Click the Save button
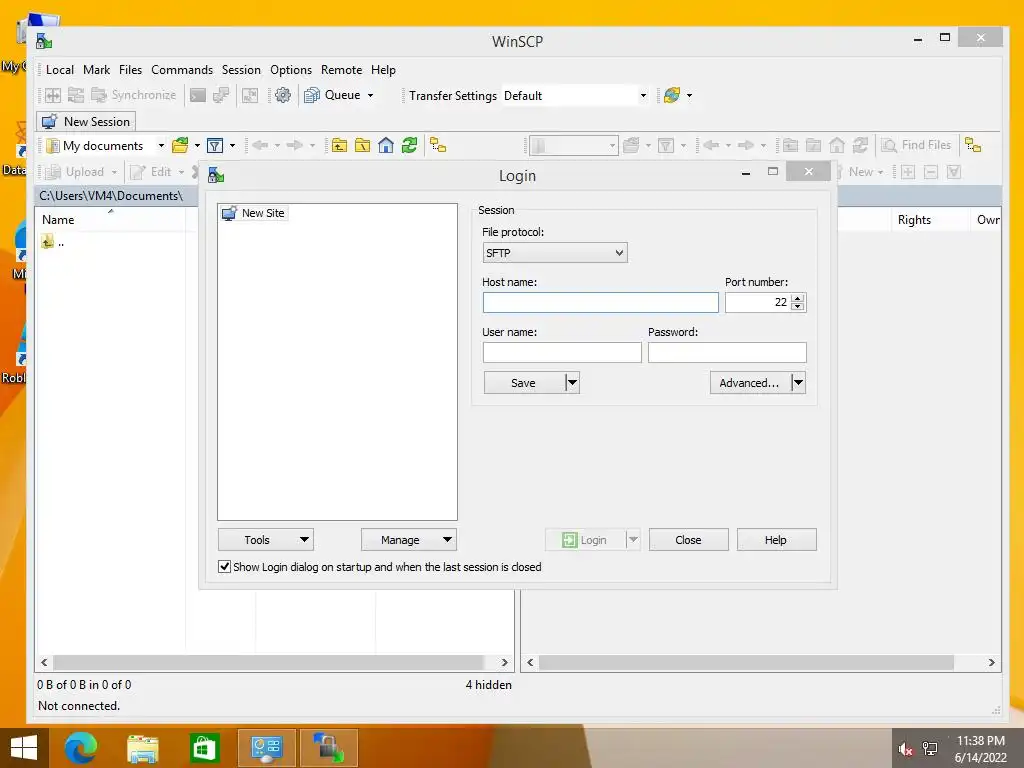Image resolution: width=1024 pixels, height=768 pixels. pos(524,383)
